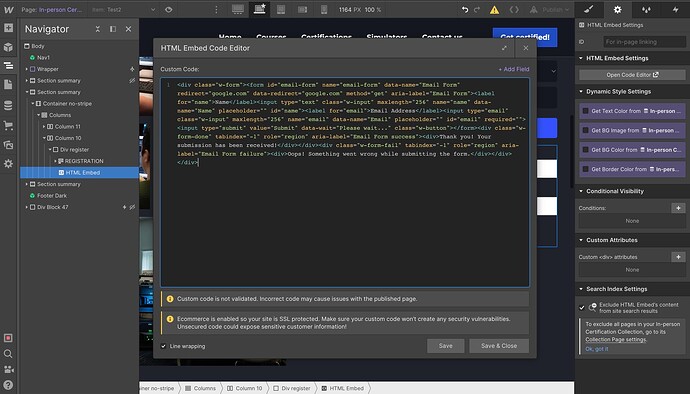690x394 pixels.
Task: Expand the code editor to fullscreen
Action: 504,48
